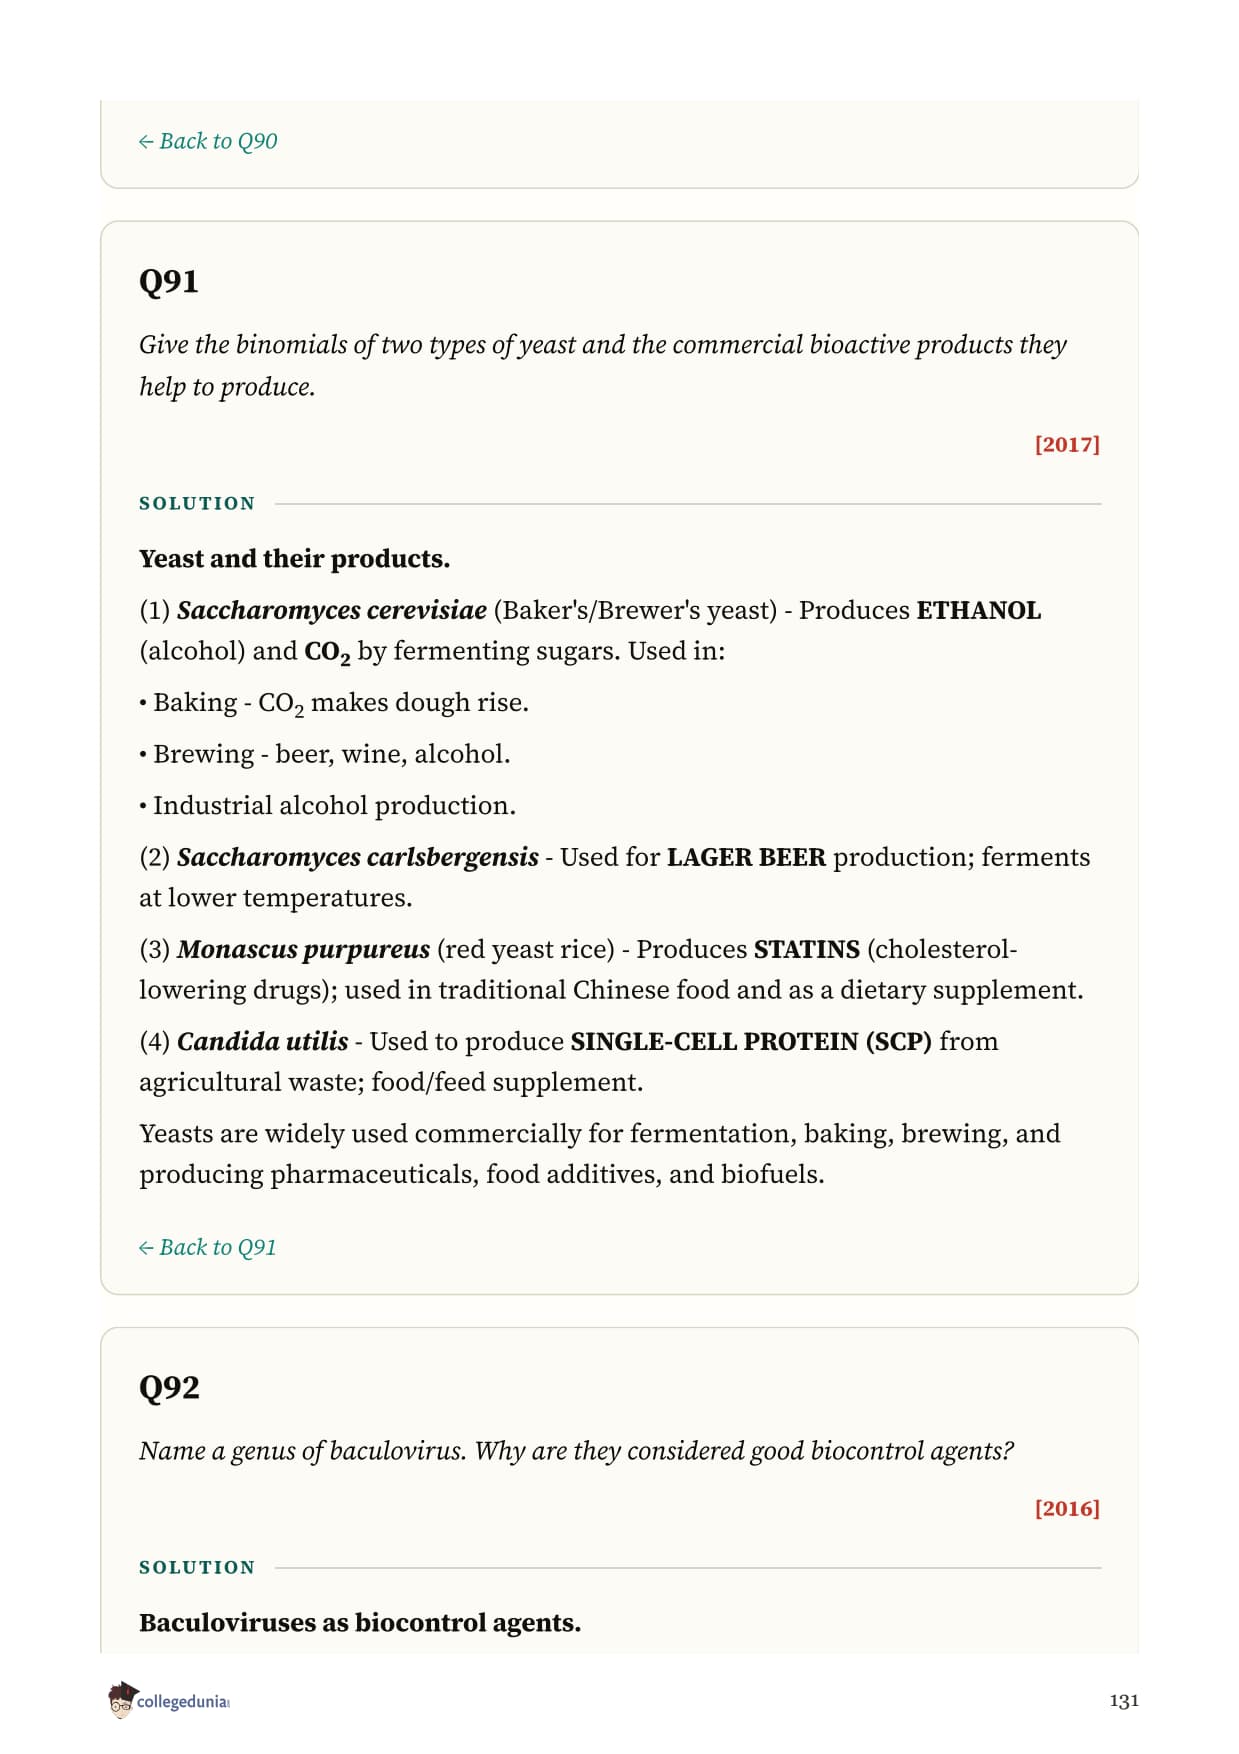This screenshot has height=1754, width=1239.
Task: Click 'Baculoviruses as biocontrol agents.' heading
Action: 360,1622
